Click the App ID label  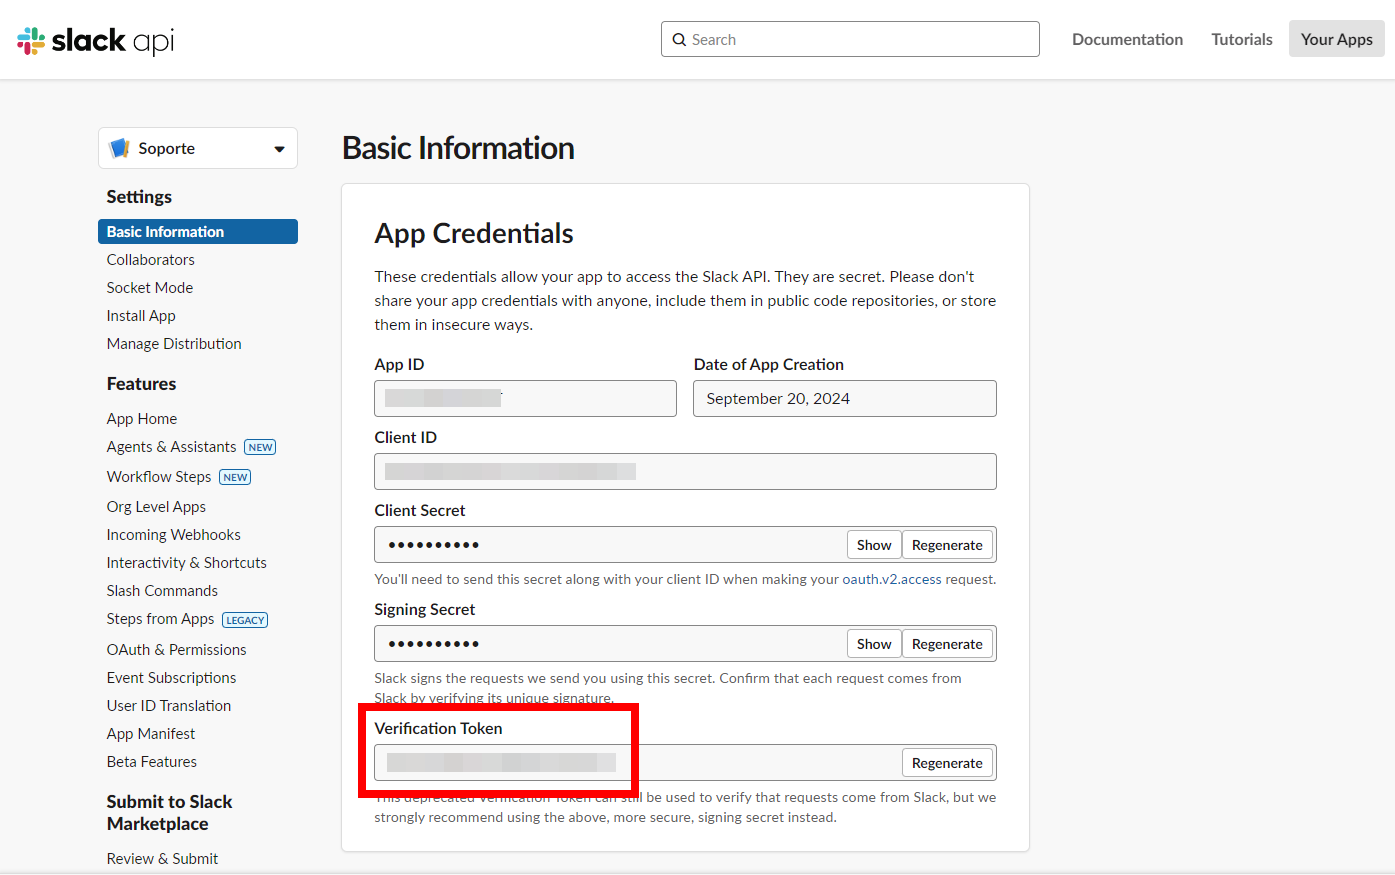click(400, 364)
